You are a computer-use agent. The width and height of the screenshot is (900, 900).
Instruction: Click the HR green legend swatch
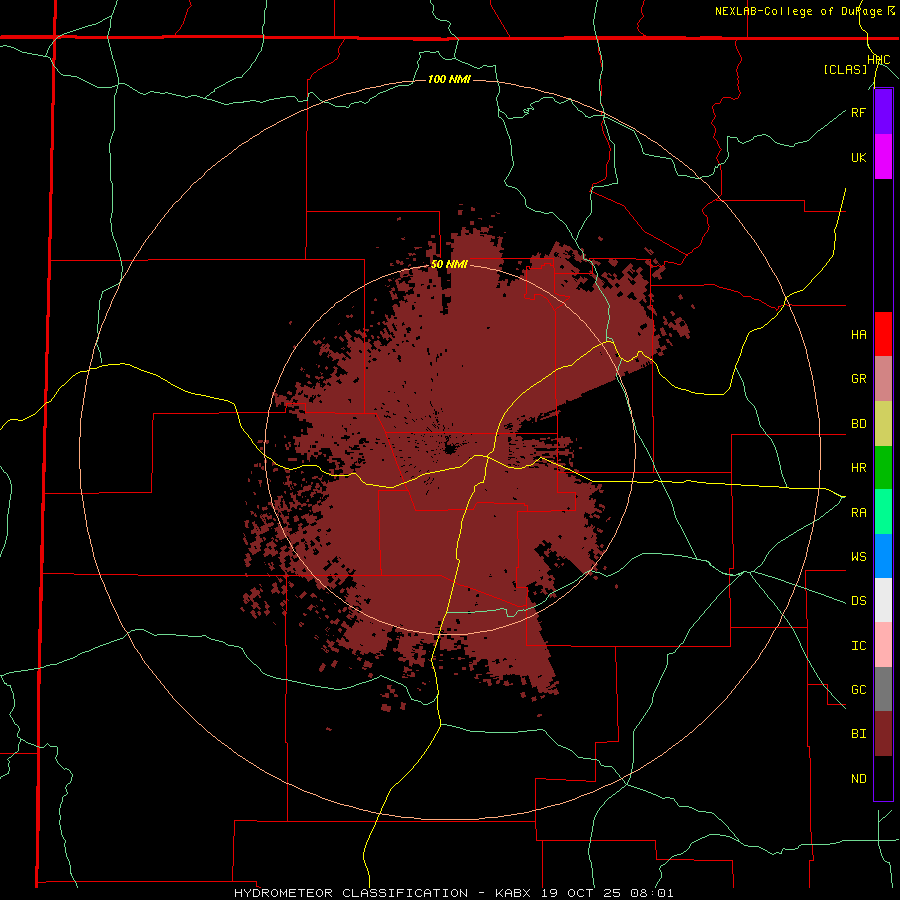pos(883,467)
